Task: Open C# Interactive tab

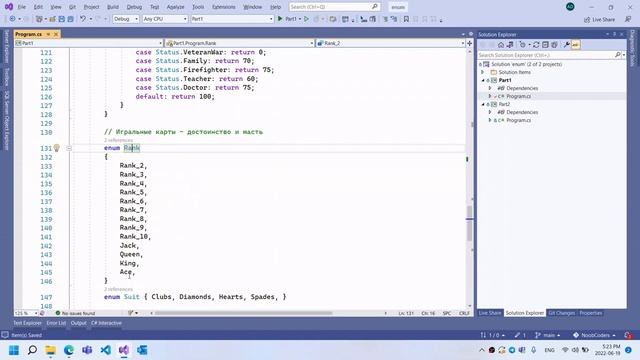Action: 106,323
